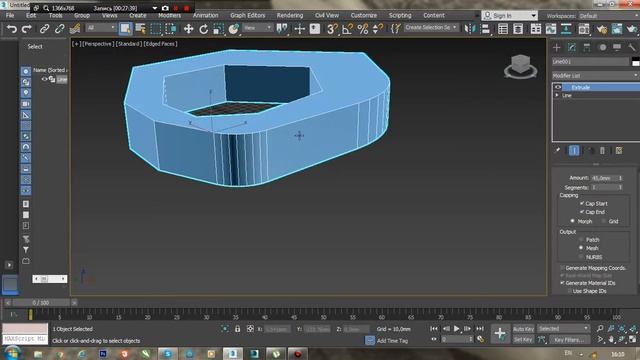
Task: Open the Modifiers menu
Action: (169, 16)
